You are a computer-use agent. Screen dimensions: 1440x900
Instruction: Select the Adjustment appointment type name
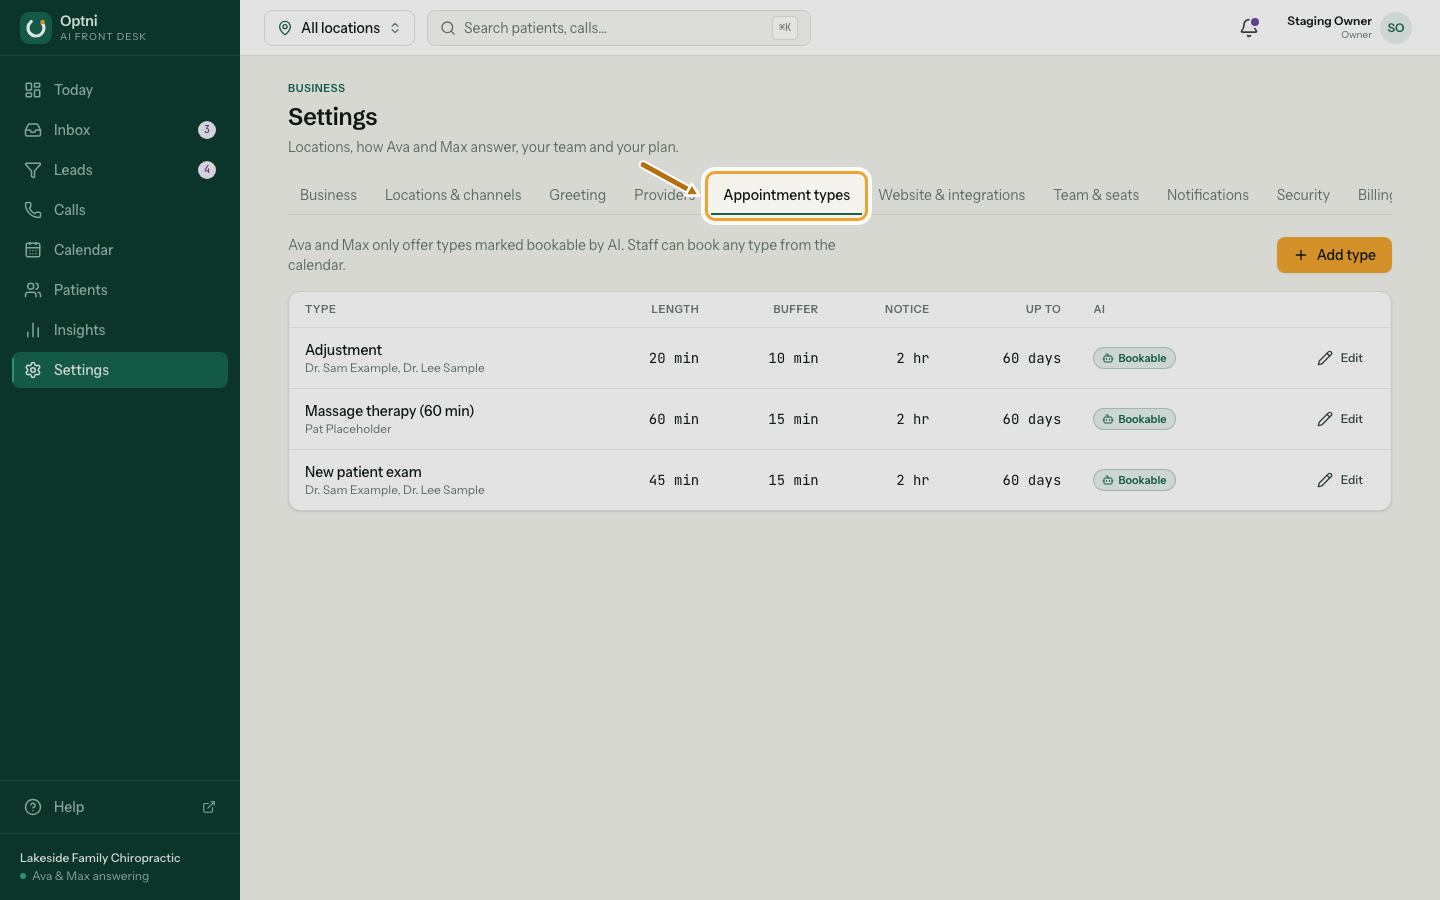click(343, 350)
